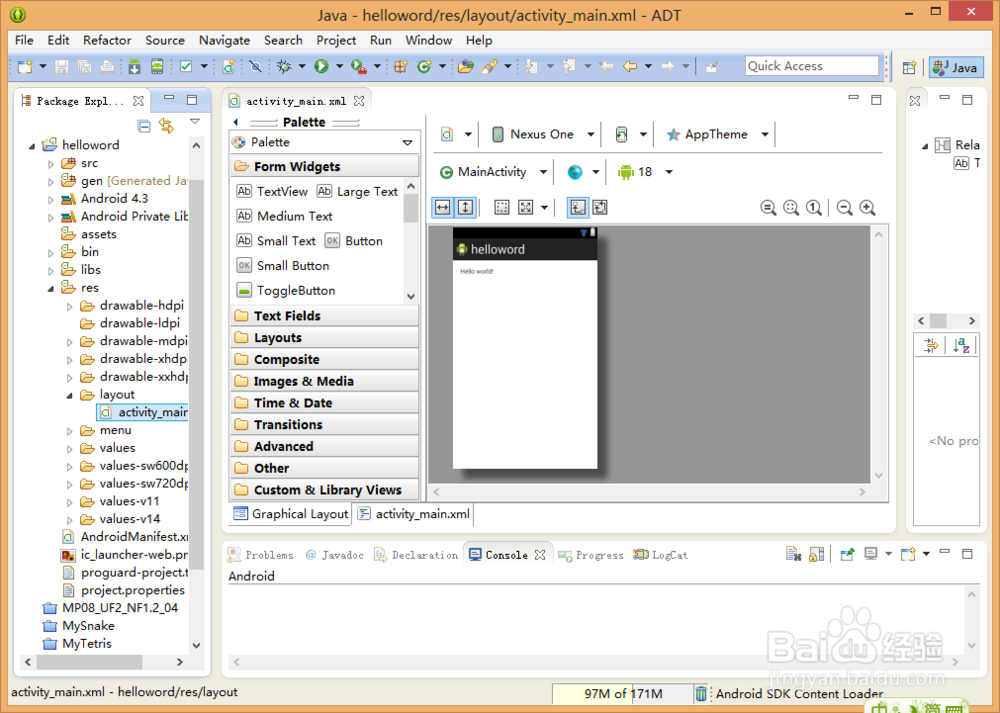Switch to the Problems tab
The height and width of the screenshot is (713, 1000).
click(x=261, y=555)
